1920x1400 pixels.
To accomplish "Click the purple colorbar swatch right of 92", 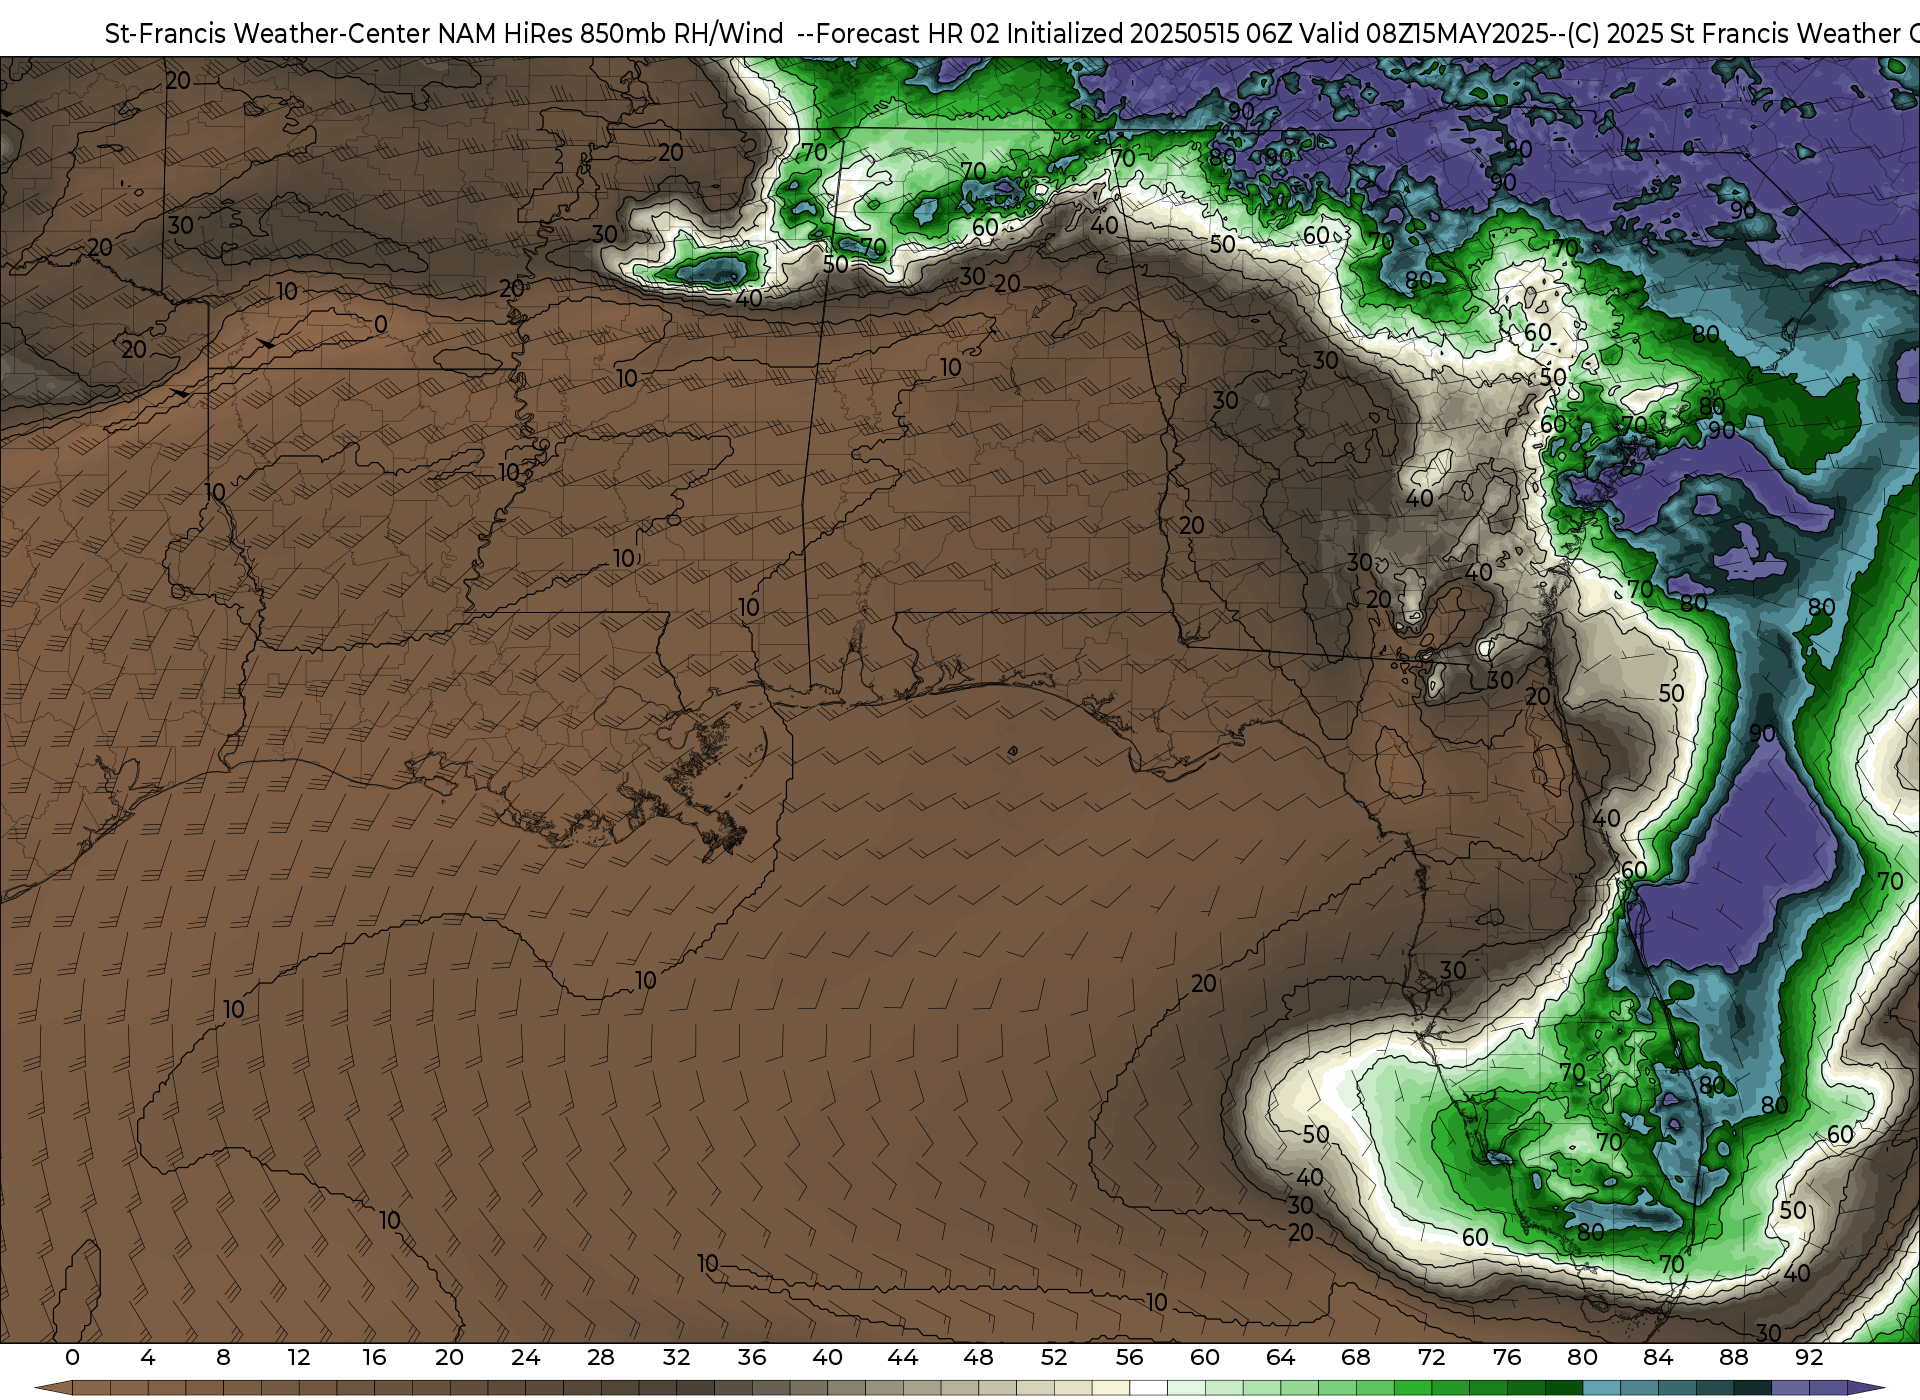I will coord(1828,1389).
